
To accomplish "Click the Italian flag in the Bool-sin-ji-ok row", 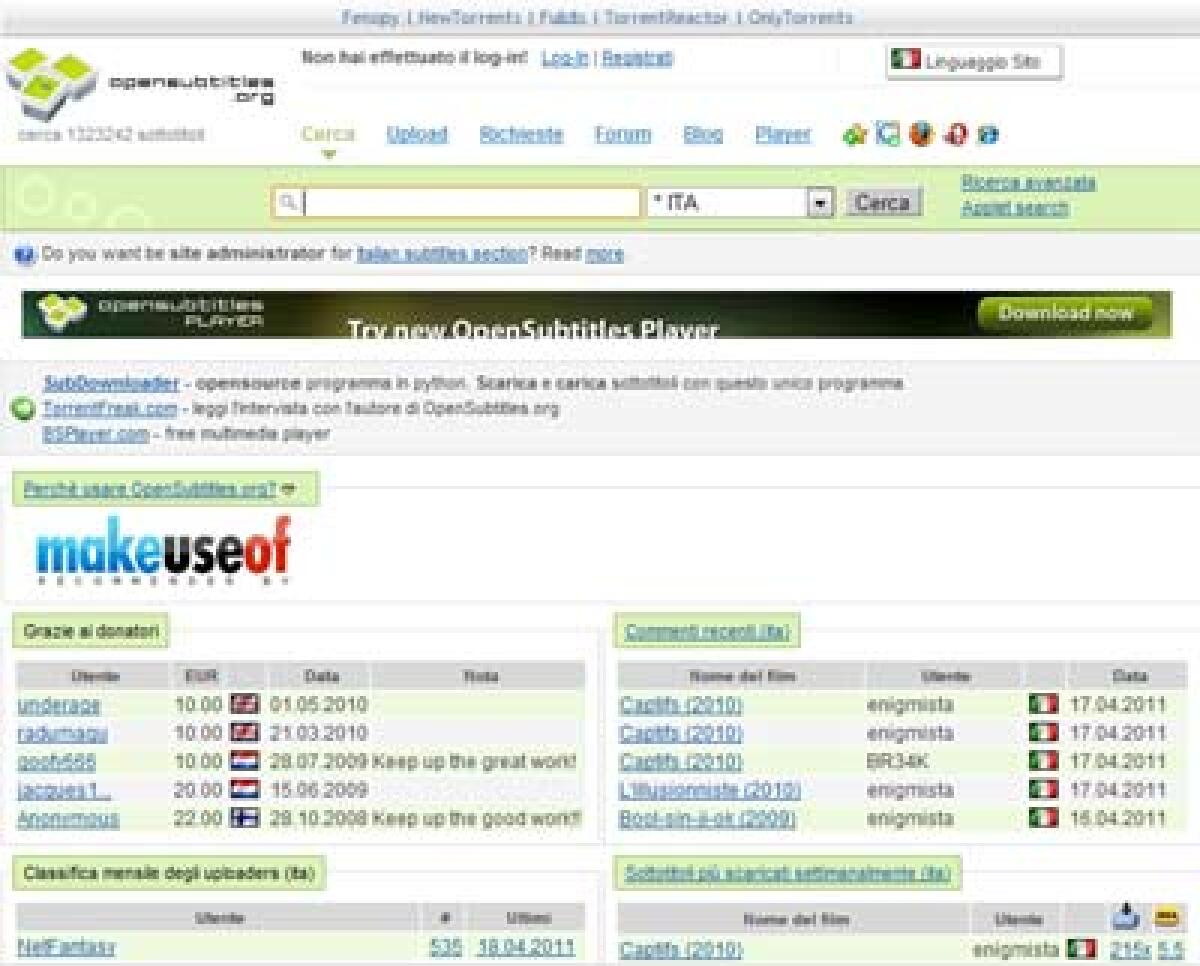I will 1043,818.
